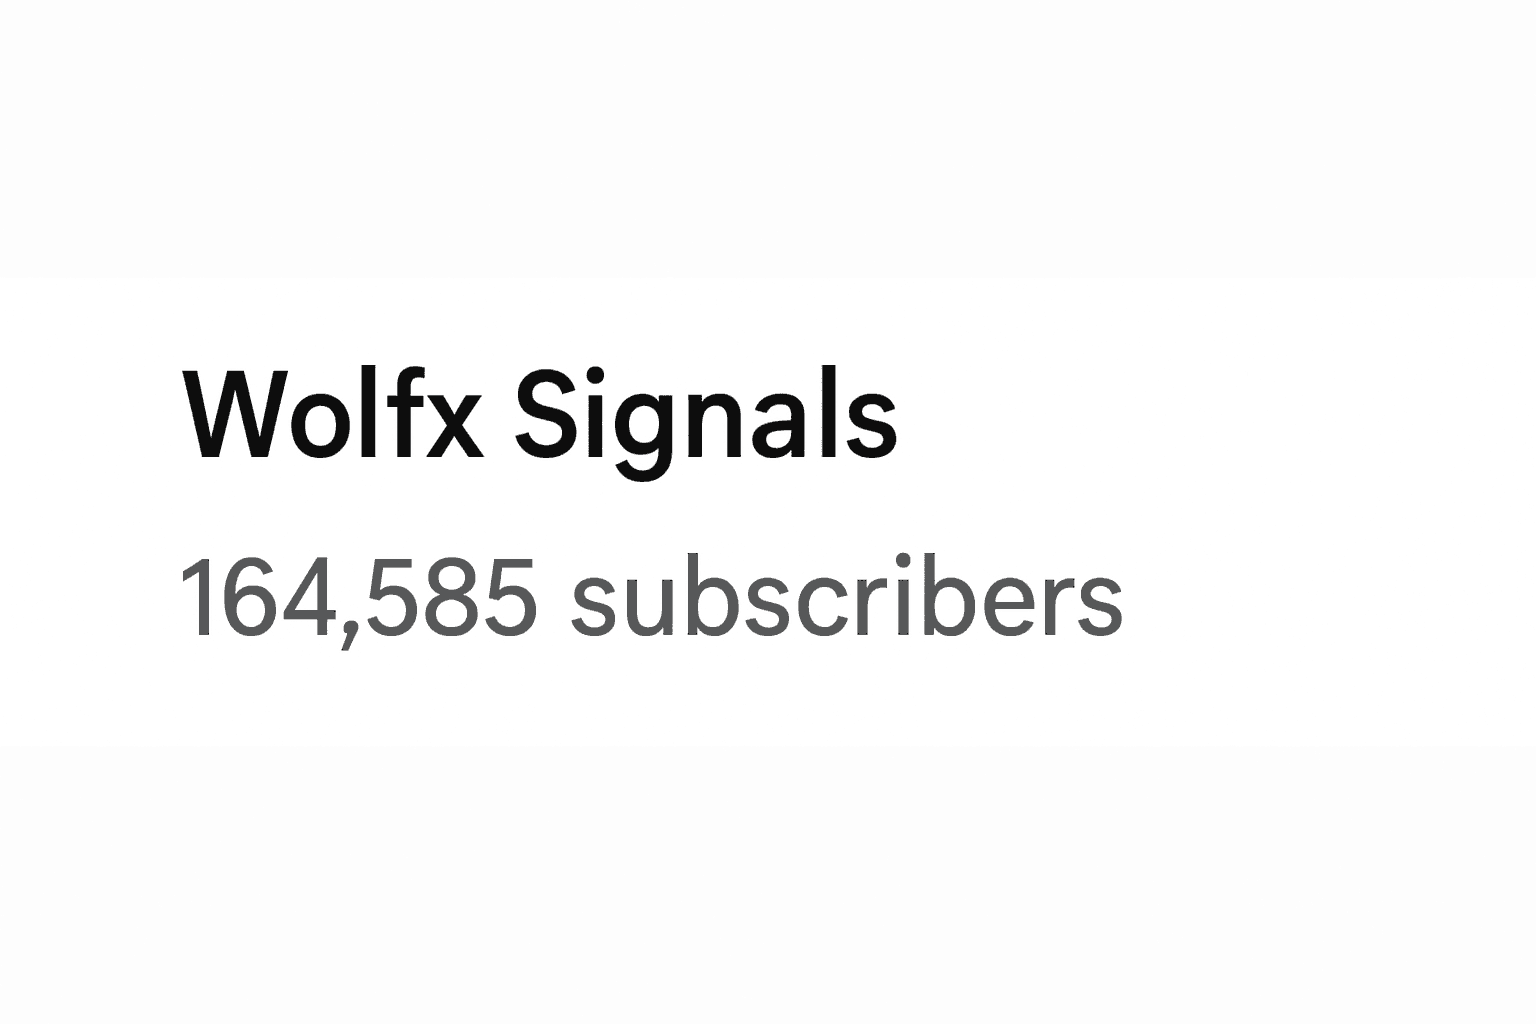1536x1024 pixels.
Task: Click the first s of "subscribers"
Action: [x=593, y=606]
